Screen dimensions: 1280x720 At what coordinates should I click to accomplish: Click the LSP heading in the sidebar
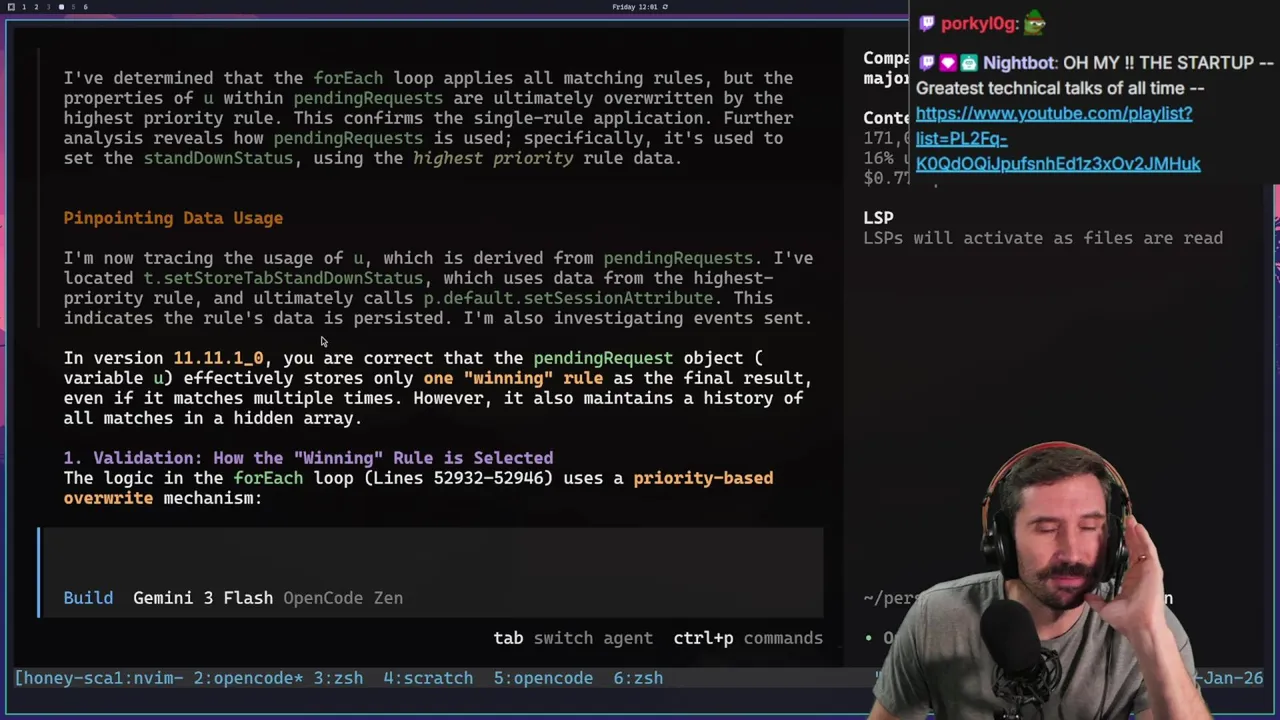[x=878, y=218]
